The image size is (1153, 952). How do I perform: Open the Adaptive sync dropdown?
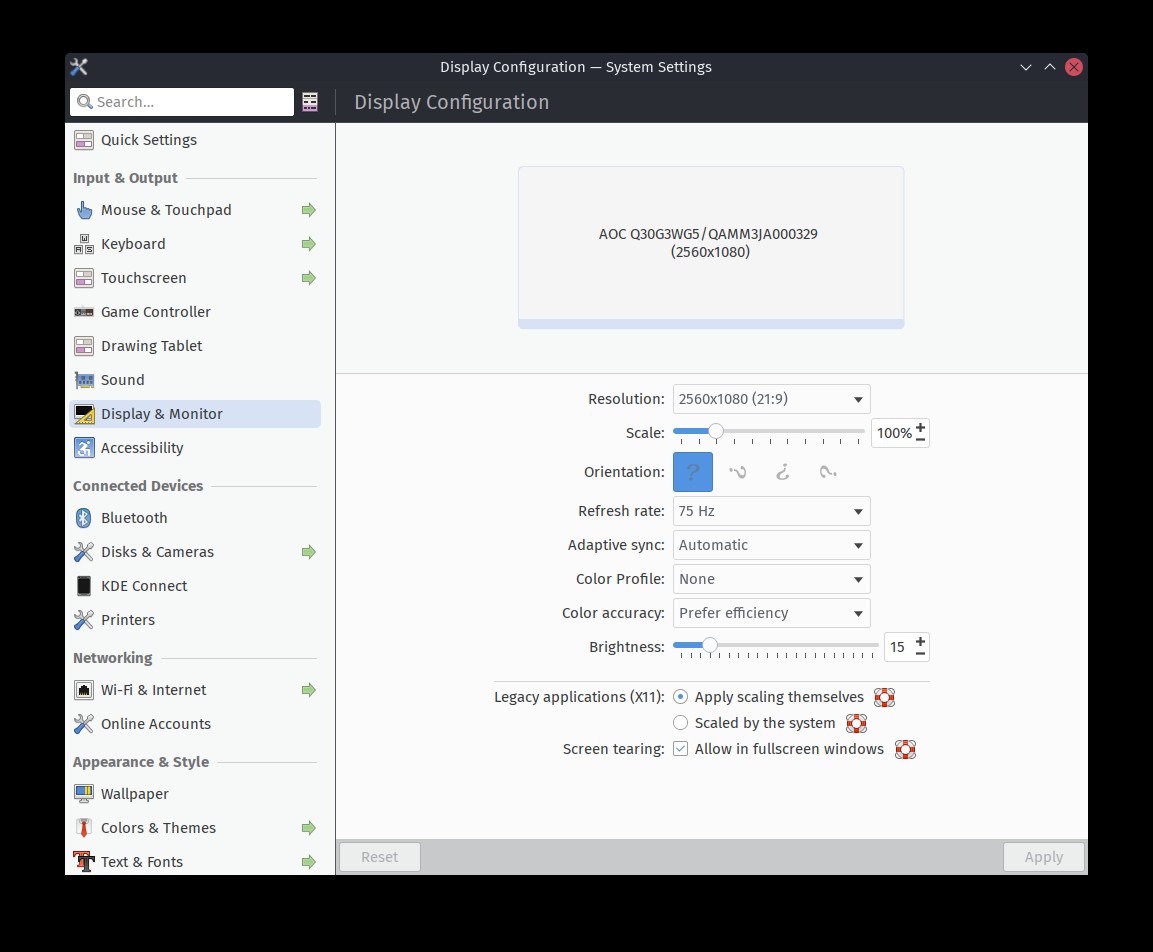(x=771, y=545)
